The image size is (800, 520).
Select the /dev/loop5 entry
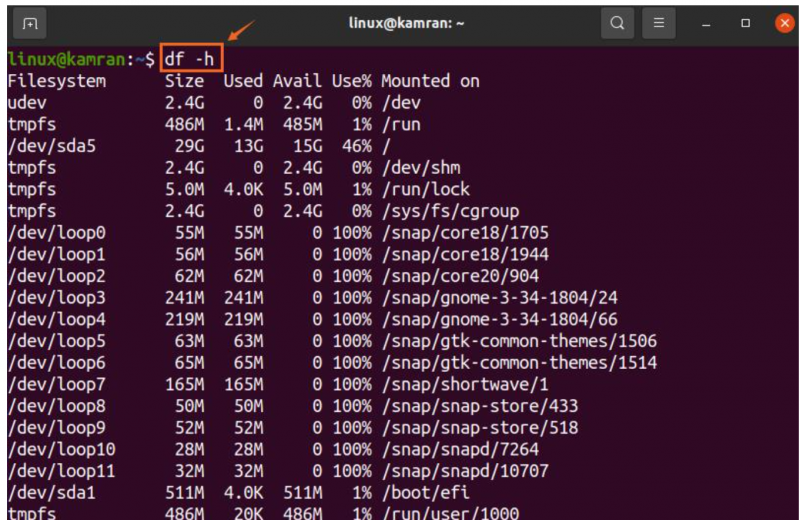pos(57,341)
